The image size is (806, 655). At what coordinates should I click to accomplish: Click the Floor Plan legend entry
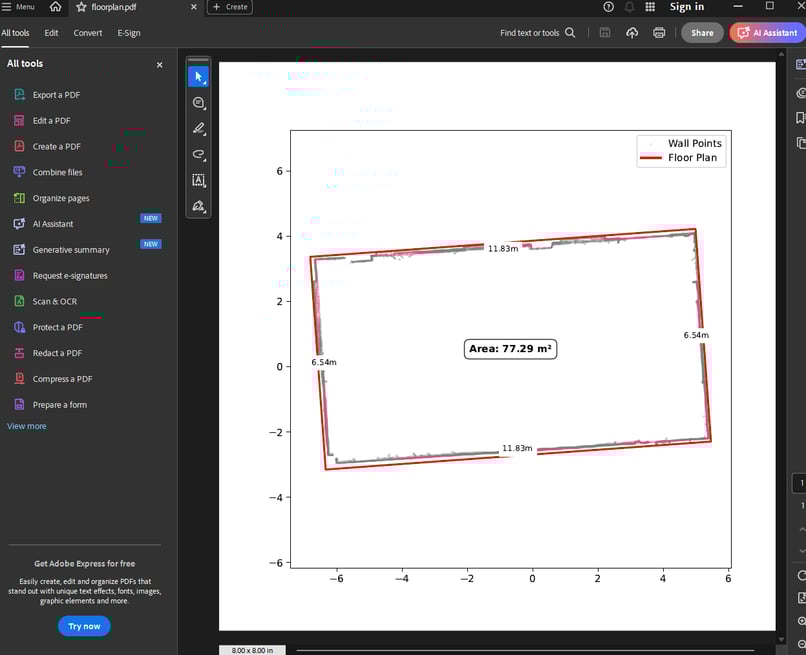pyautogui.click(x=679, y=158)
